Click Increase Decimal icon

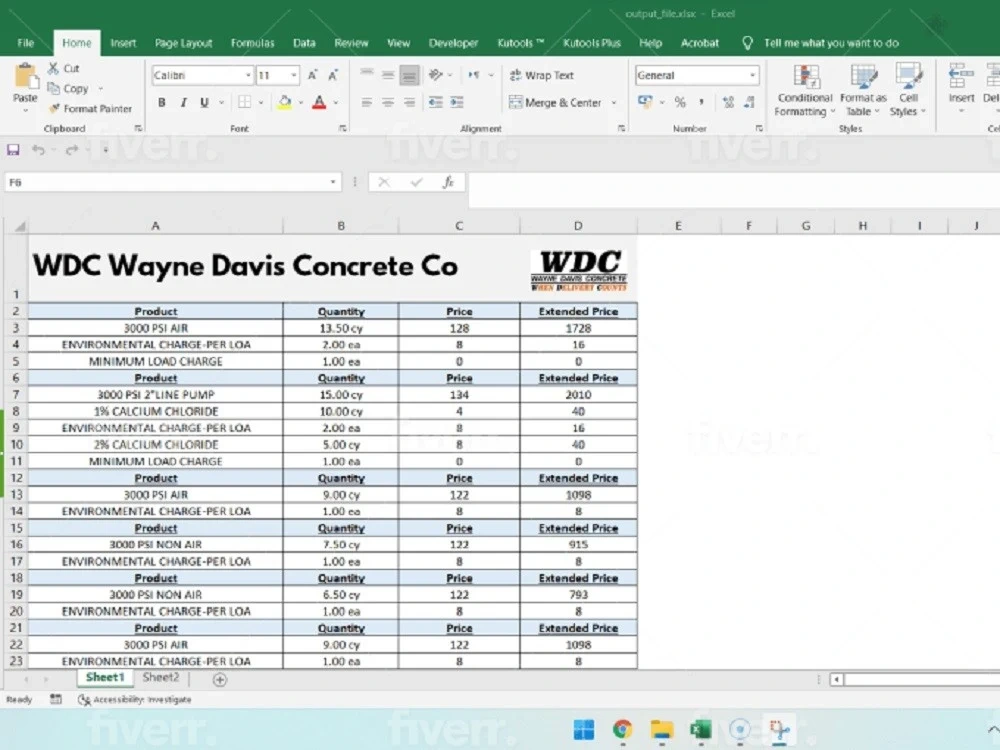click(728, 102)
